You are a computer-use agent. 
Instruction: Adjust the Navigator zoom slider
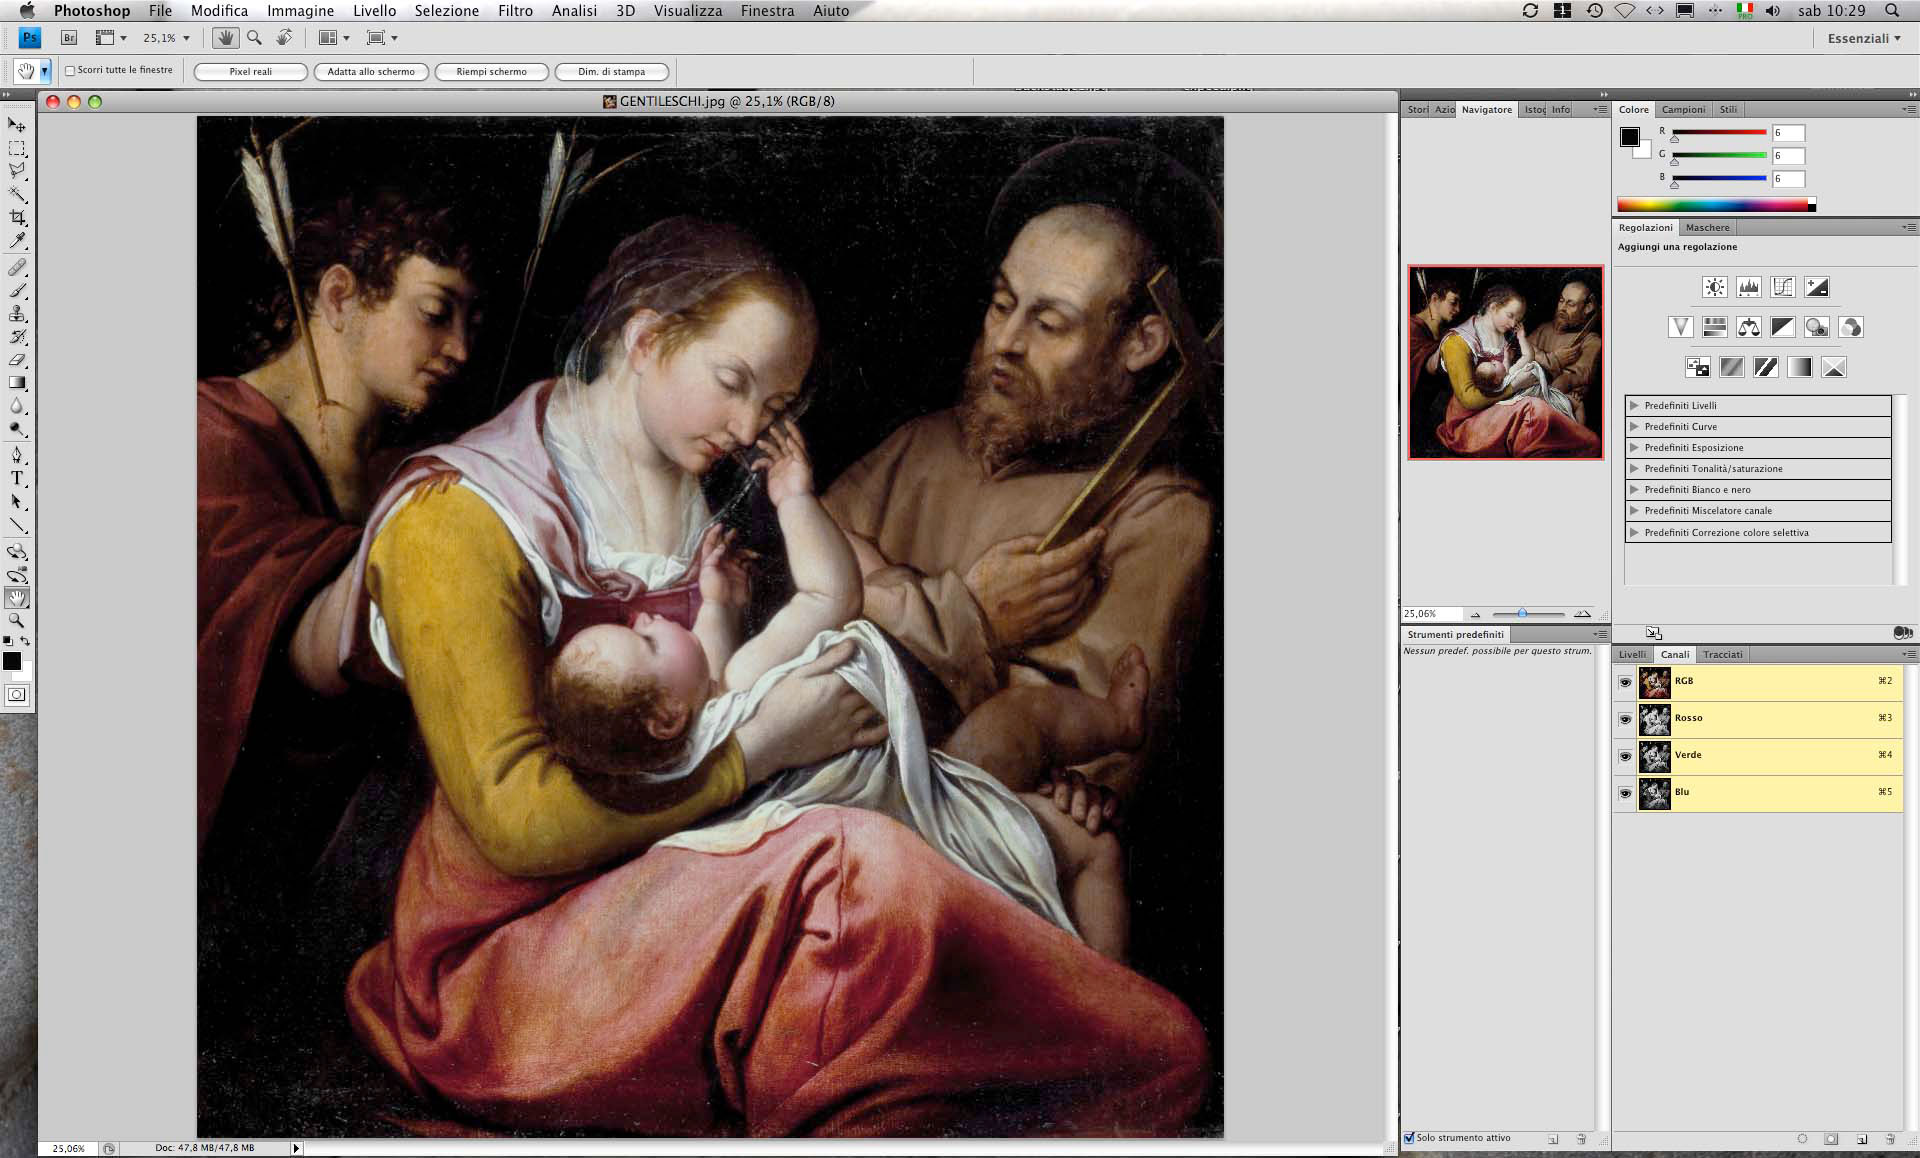pos(1522,613)
